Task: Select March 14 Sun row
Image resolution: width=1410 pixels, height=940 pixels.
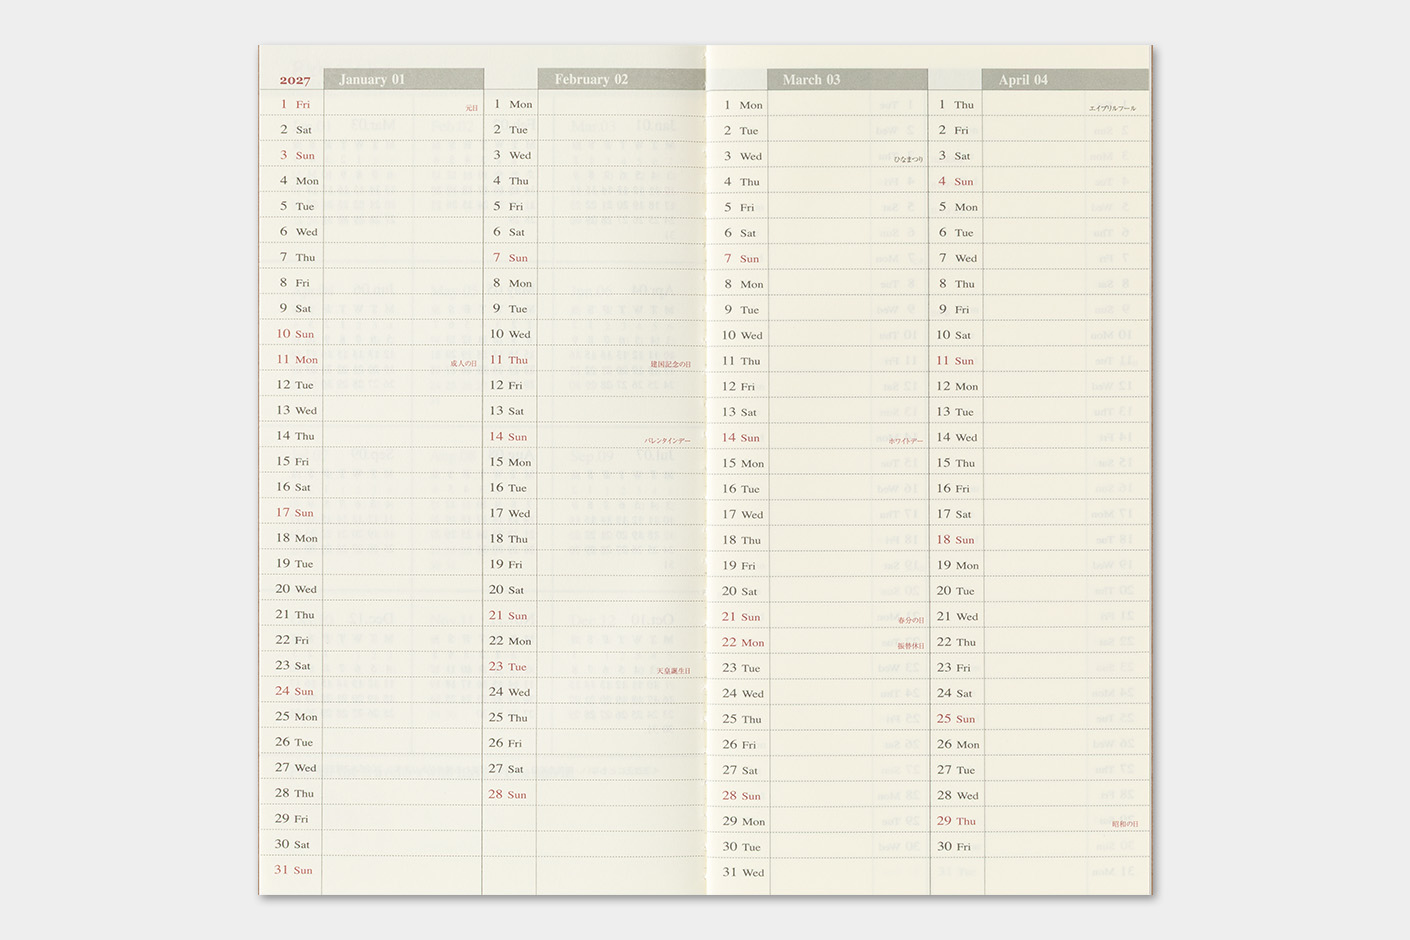Action: point(818,437)
